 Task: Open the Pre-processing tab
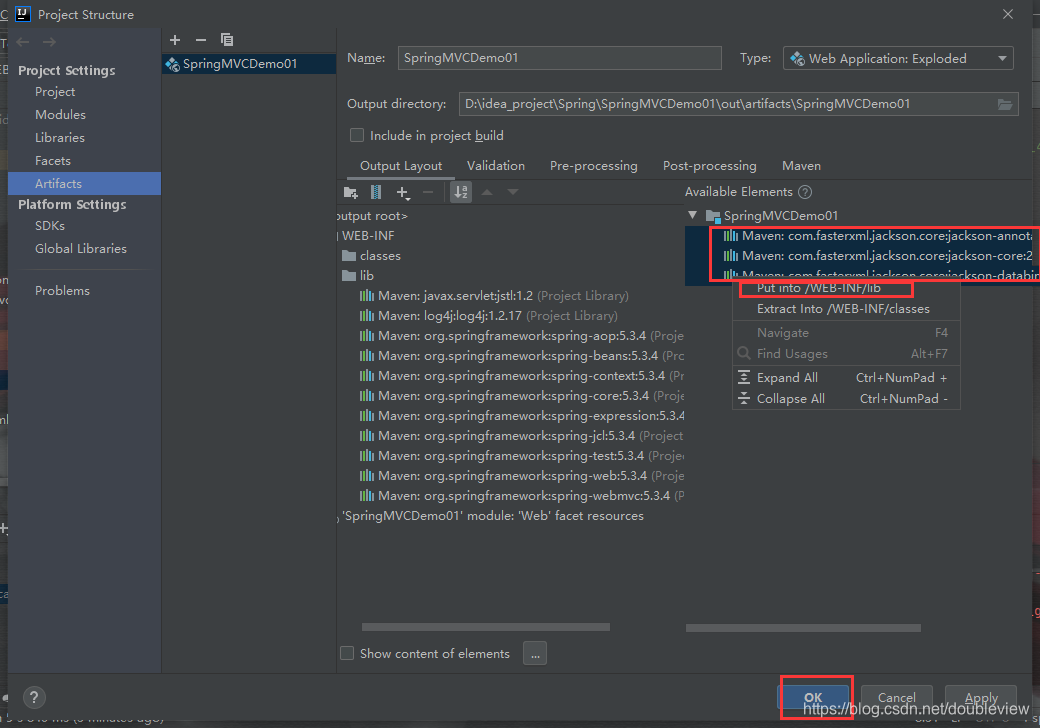click(x=594, y=166)
